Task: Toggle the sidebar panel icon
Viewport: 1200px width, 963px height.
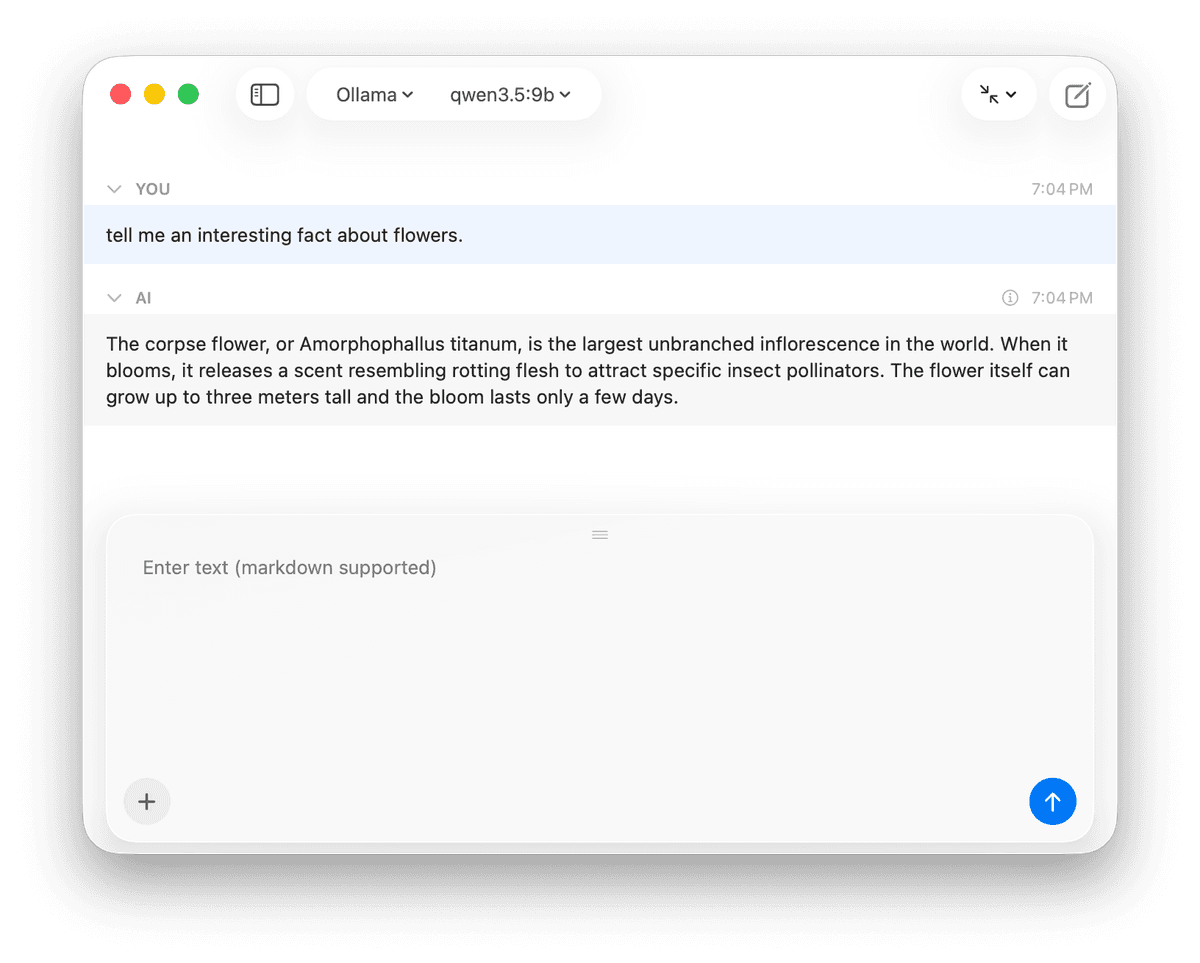Action: (x=264, y=93)
